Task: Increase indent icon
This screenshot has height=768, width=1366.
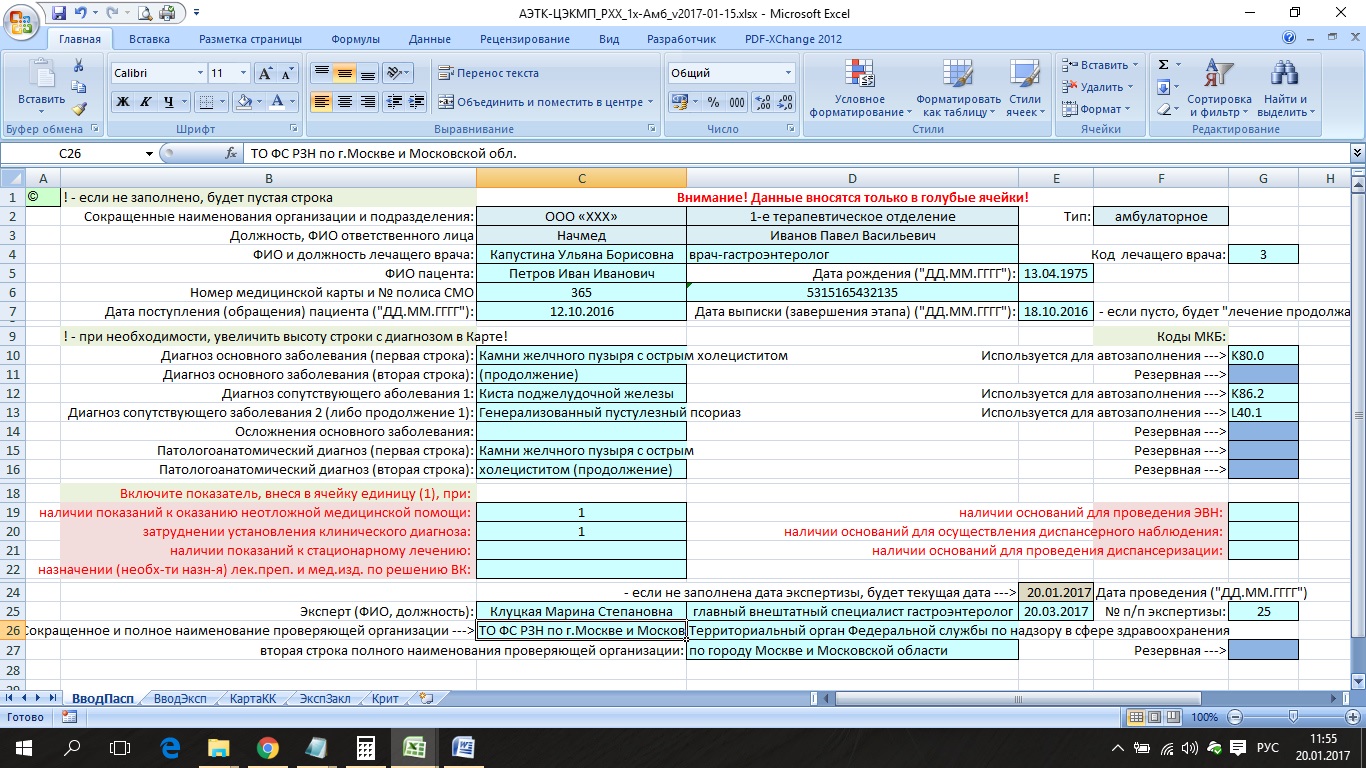Action: click(x=418, y=102)
